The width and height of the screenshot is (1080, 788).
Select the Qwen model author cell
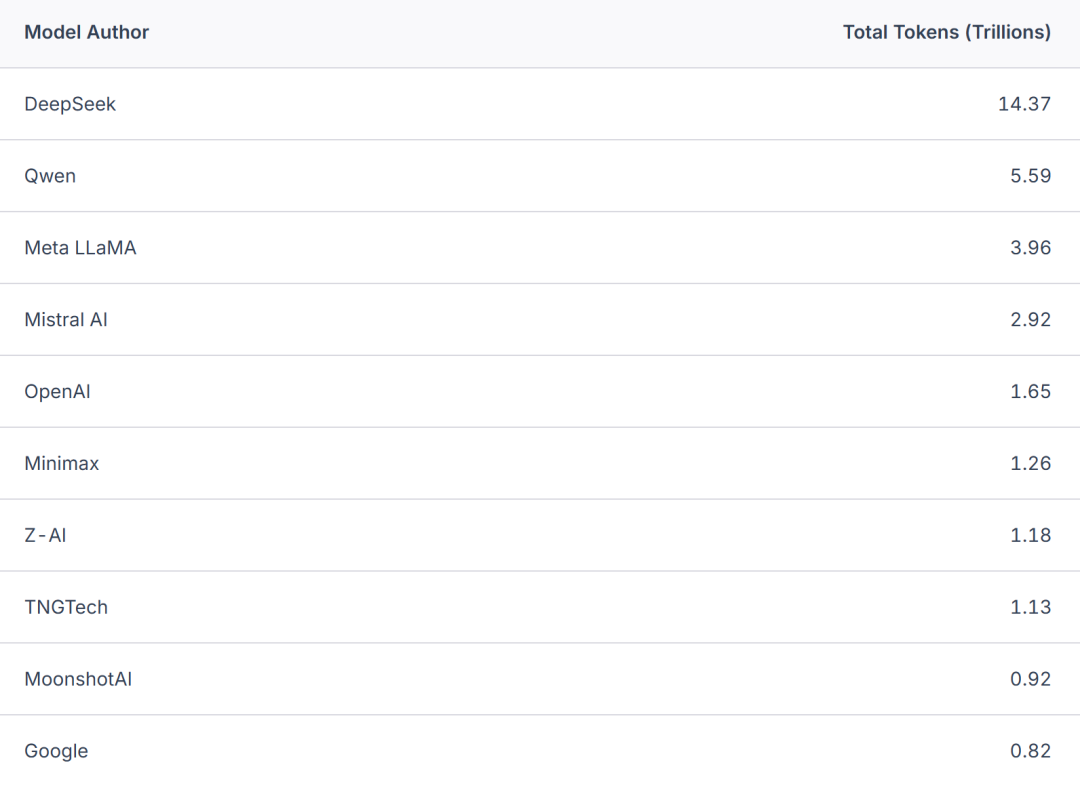pos(50,176)
